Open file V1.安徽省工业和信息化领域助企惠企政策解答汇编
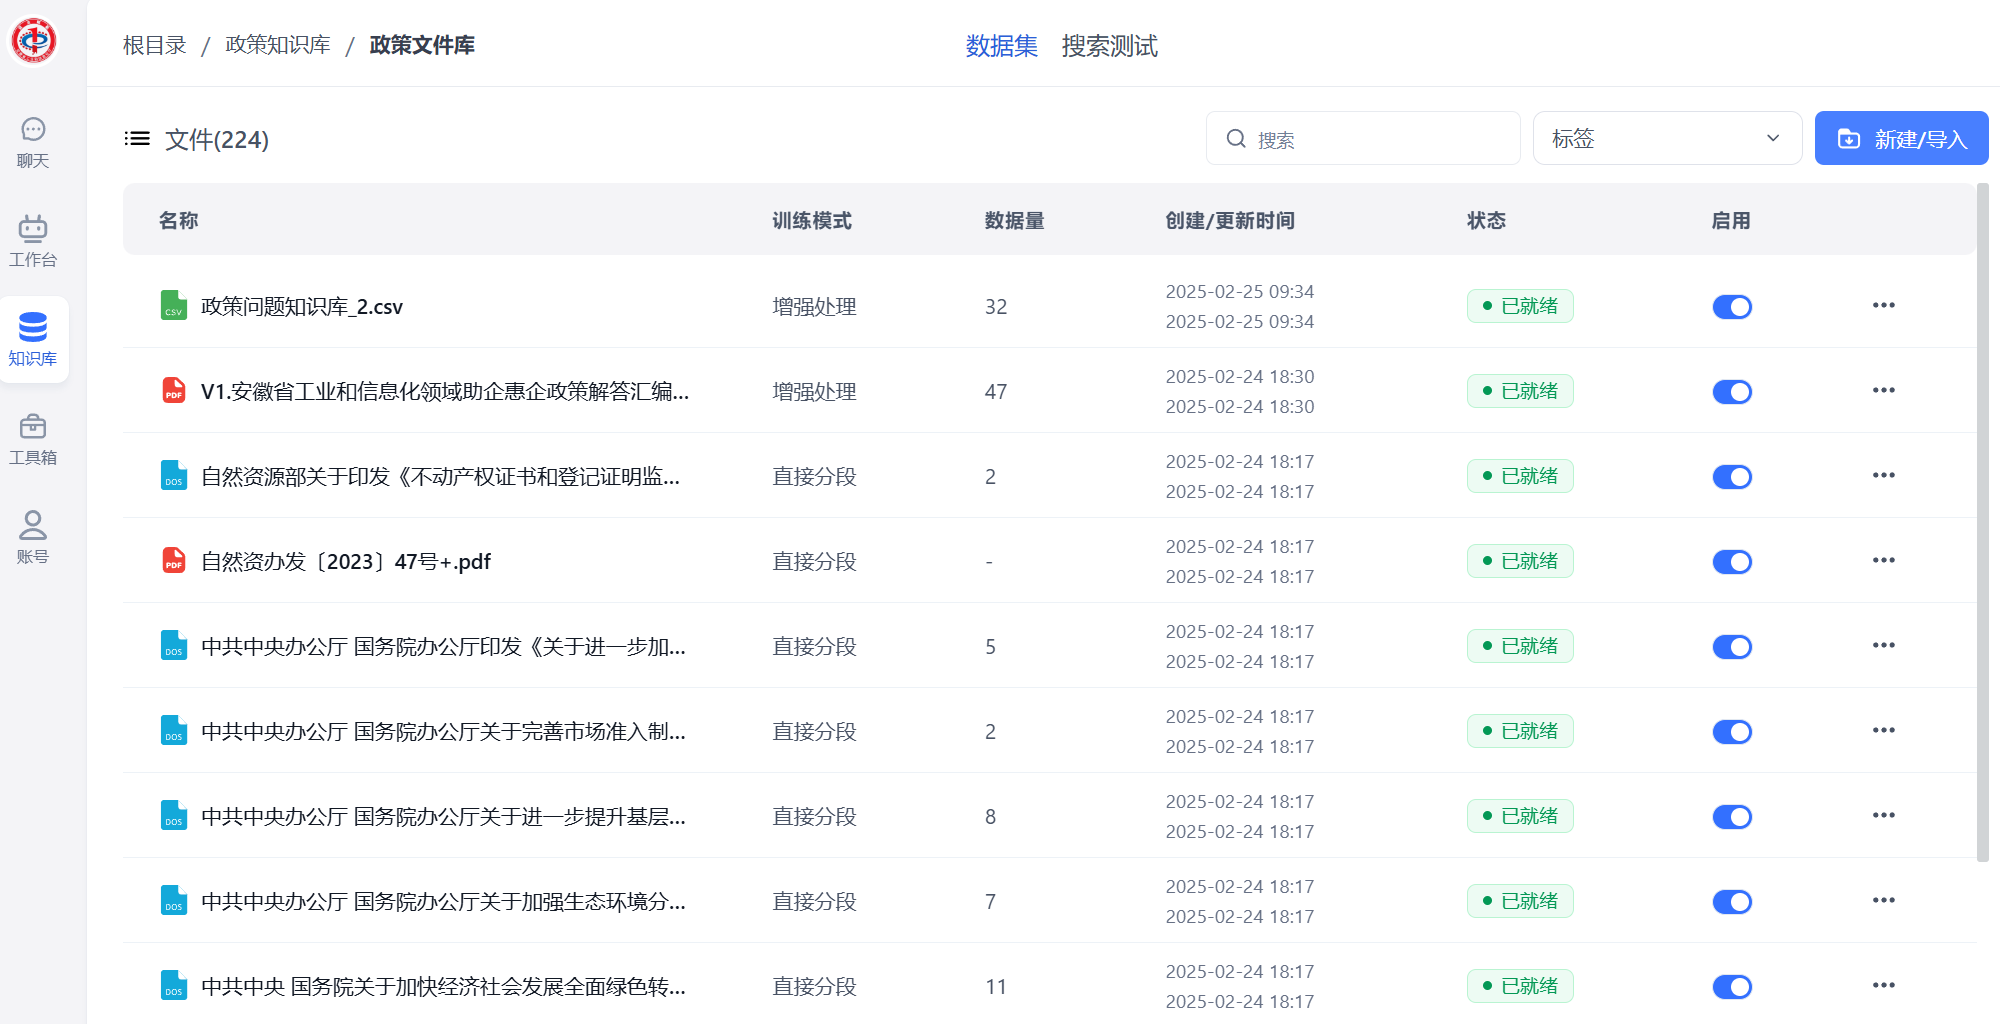Image resolution: width=2000 pixels, height=1024 pixels. 445,391
